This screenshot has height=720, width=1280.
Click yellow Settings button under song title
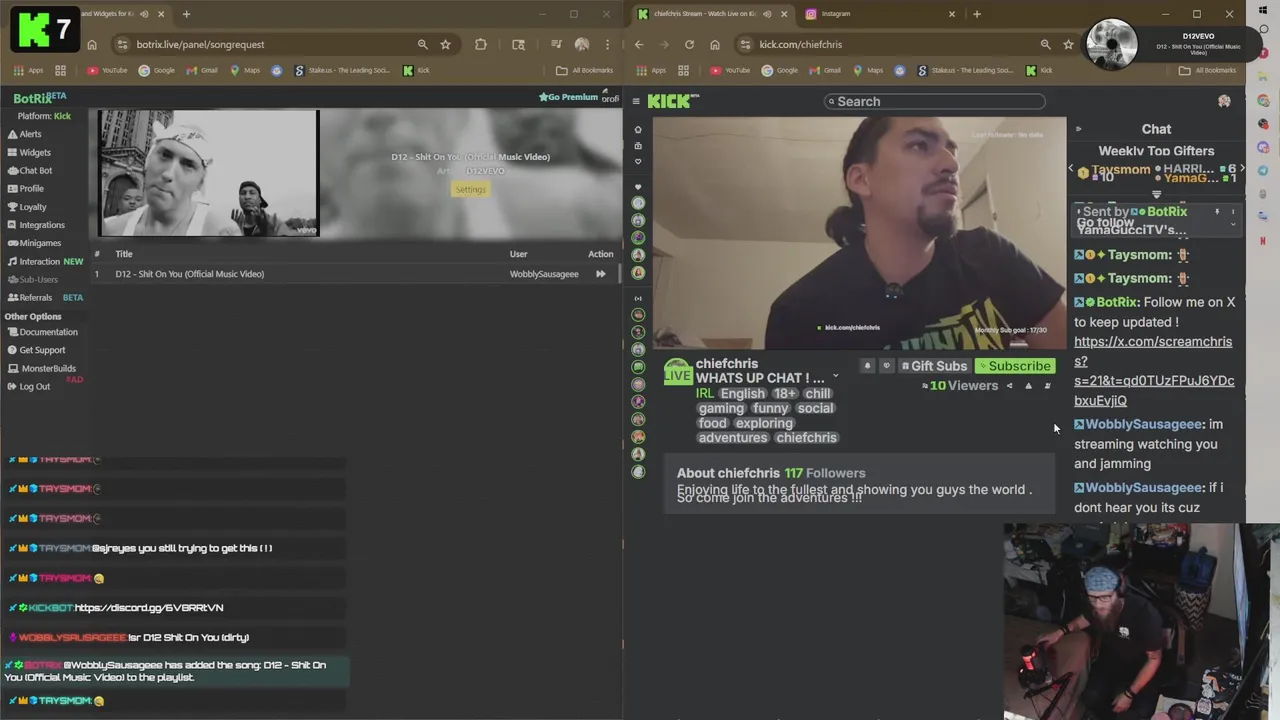click(x=470, y=189)
